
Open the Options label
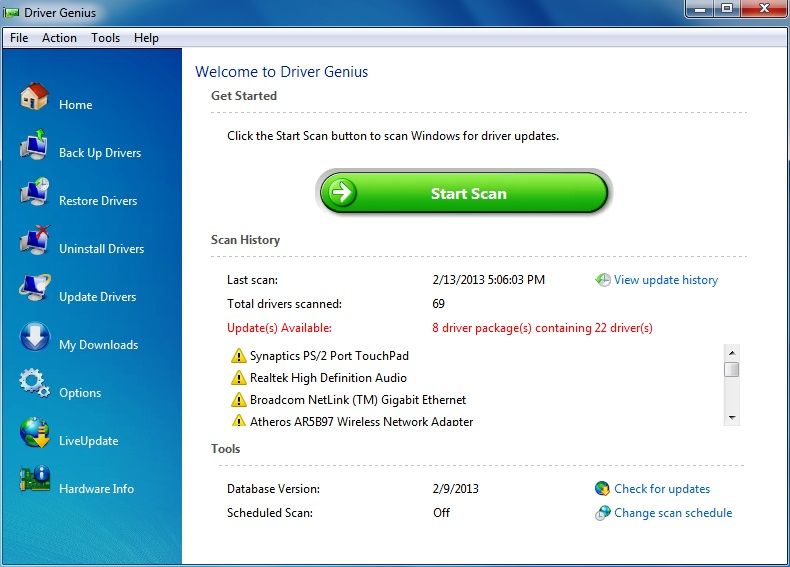tap(80, 393)
